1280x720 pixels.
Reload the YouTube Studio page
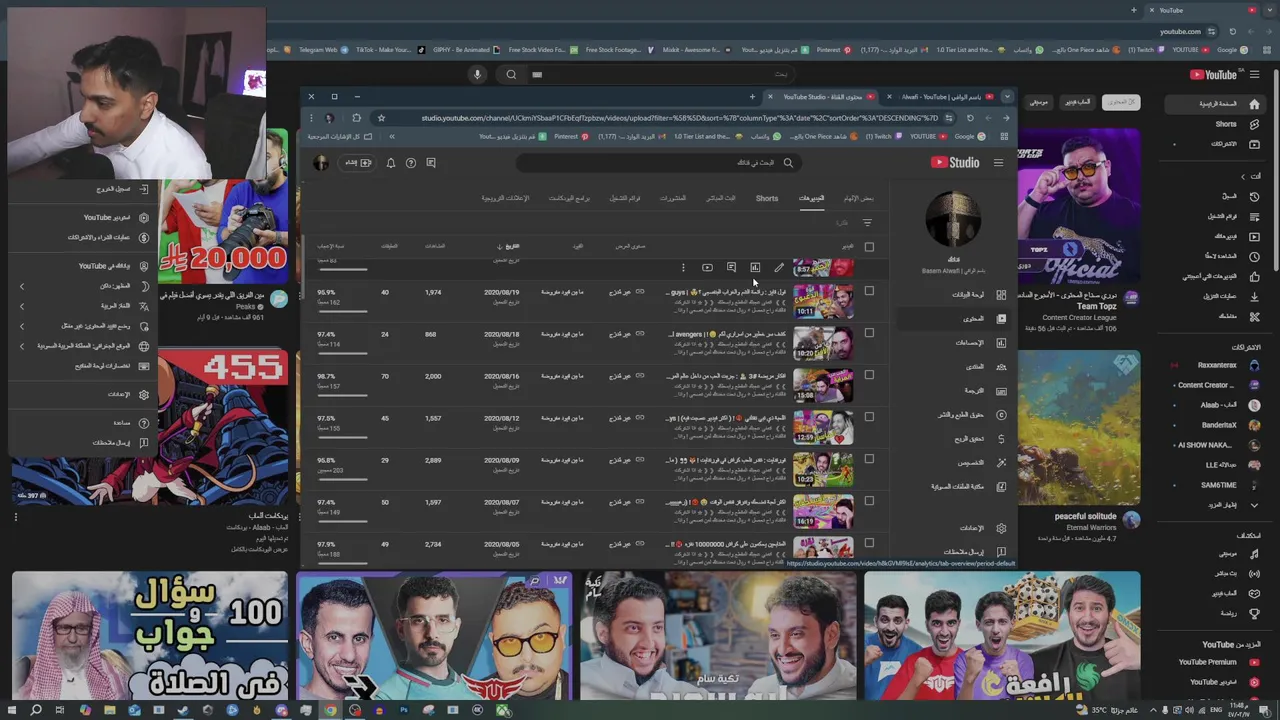(x=970, y=118)
